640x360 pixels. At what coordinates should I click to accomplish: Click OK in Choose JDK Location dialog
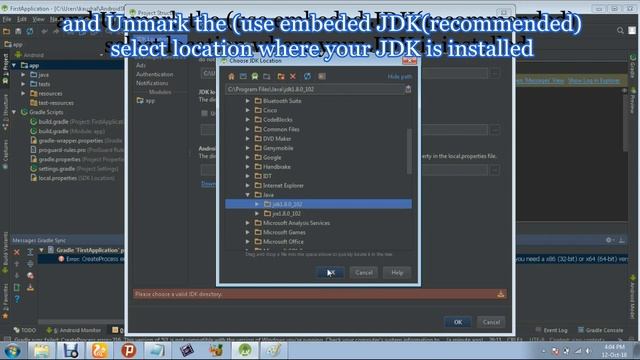(331, 272)
